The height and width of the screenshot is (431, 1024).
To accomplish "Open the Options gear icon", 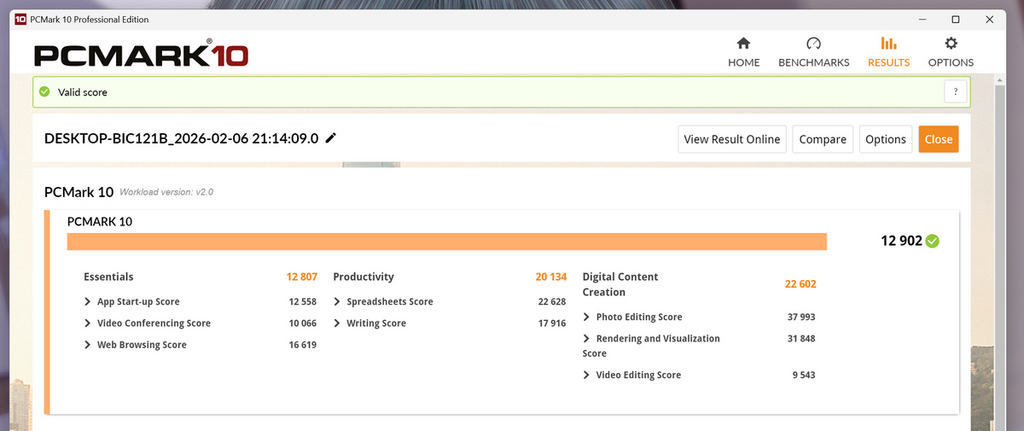I will (951, 44).
